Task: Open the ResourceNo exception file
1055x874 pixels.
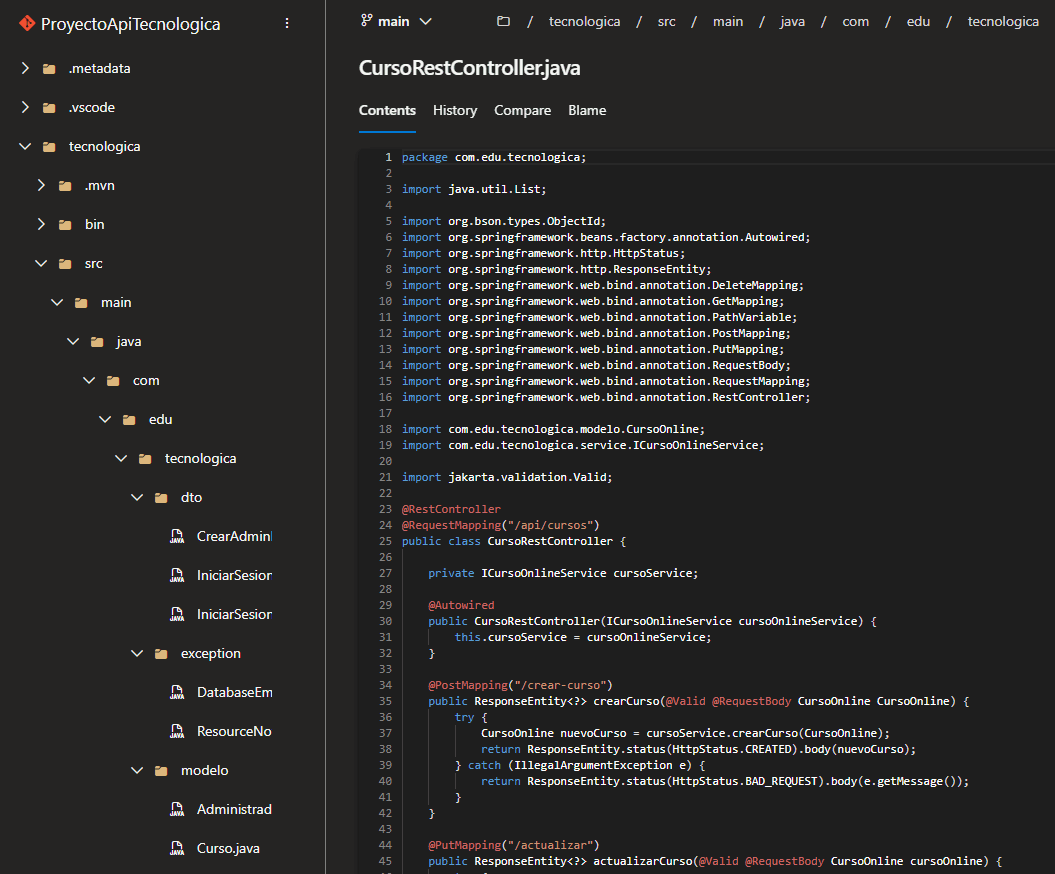Action: click(234, 731)
